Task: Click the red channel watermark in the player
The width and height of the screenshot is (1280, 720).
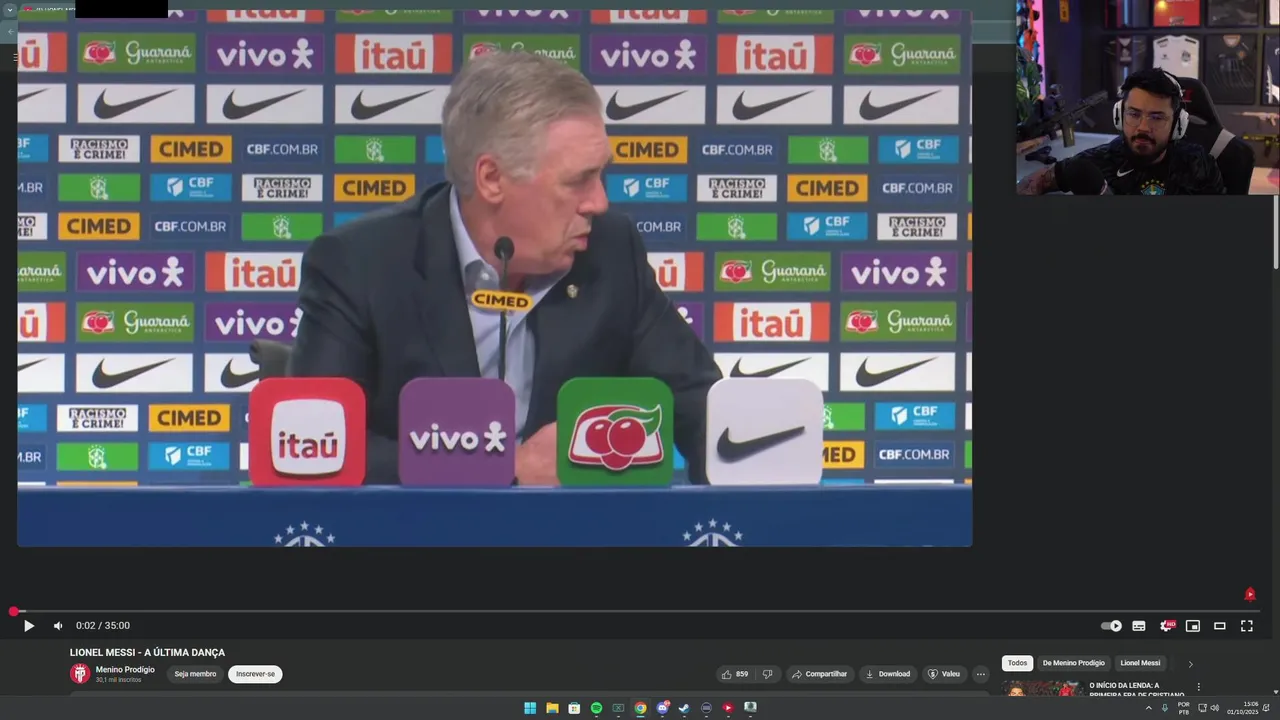Action: tap(1249, 594)
